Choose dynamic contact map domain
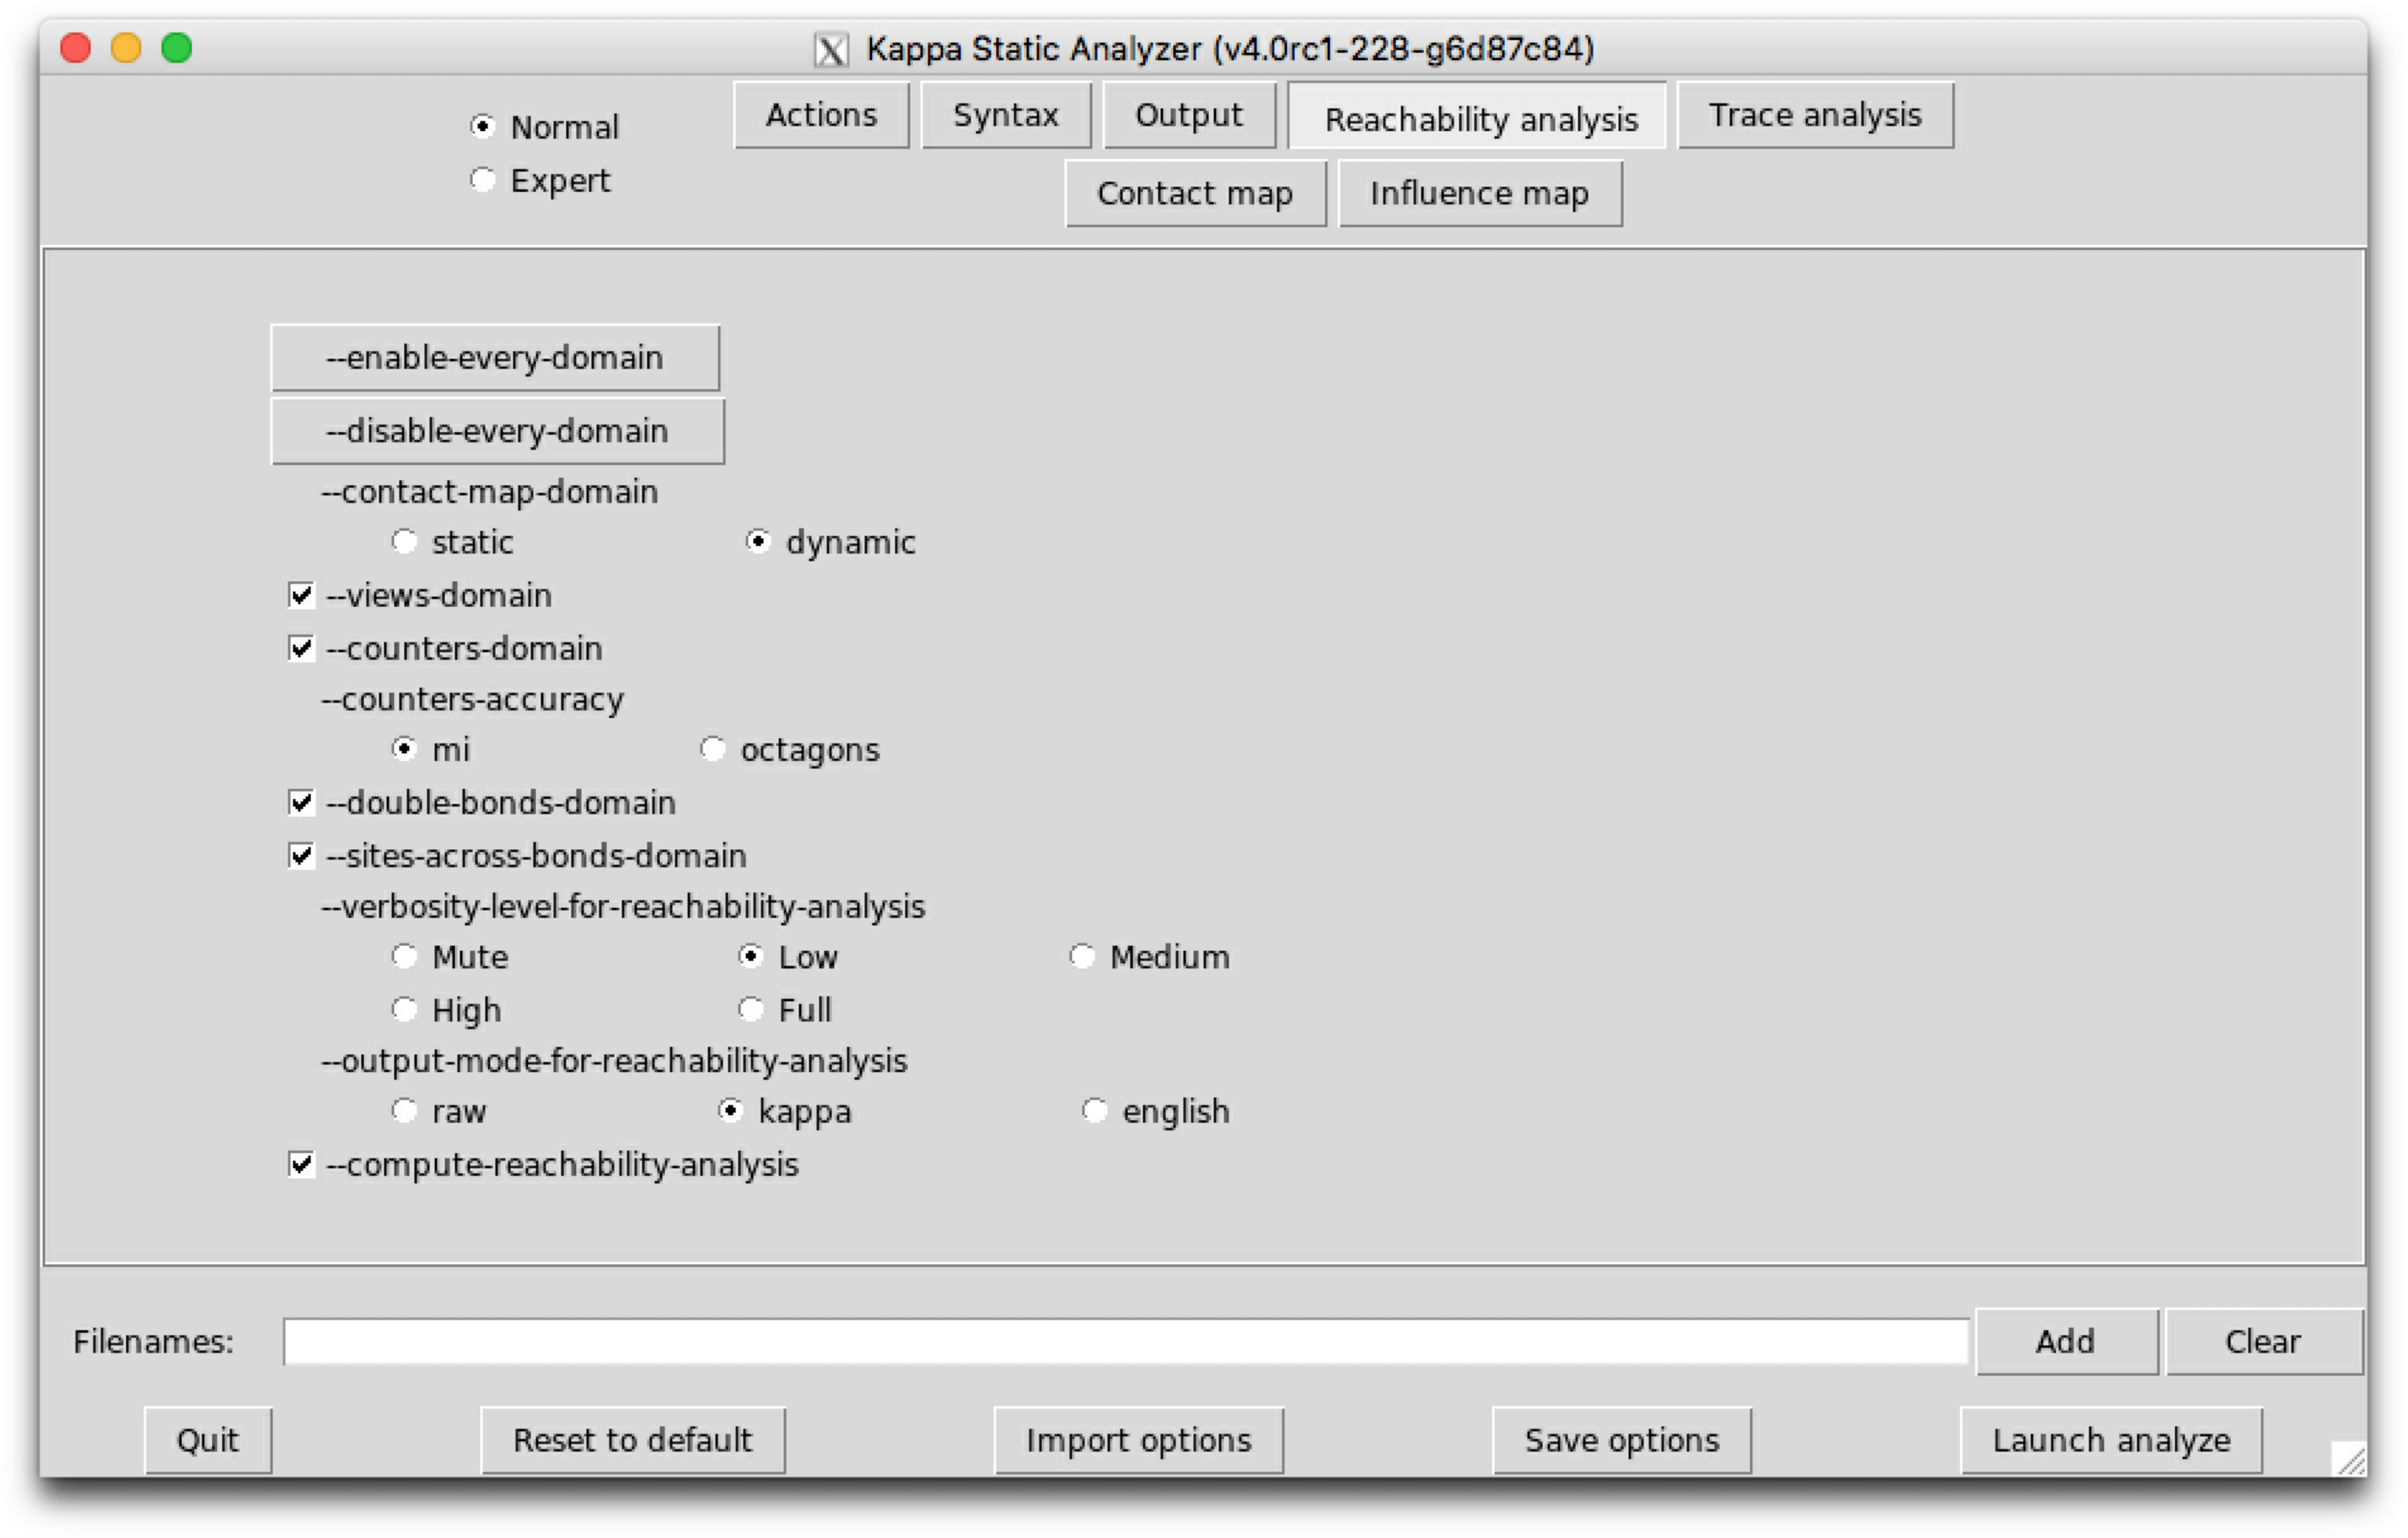This screenshot has height=1538, width=2408. coord(758,542)
